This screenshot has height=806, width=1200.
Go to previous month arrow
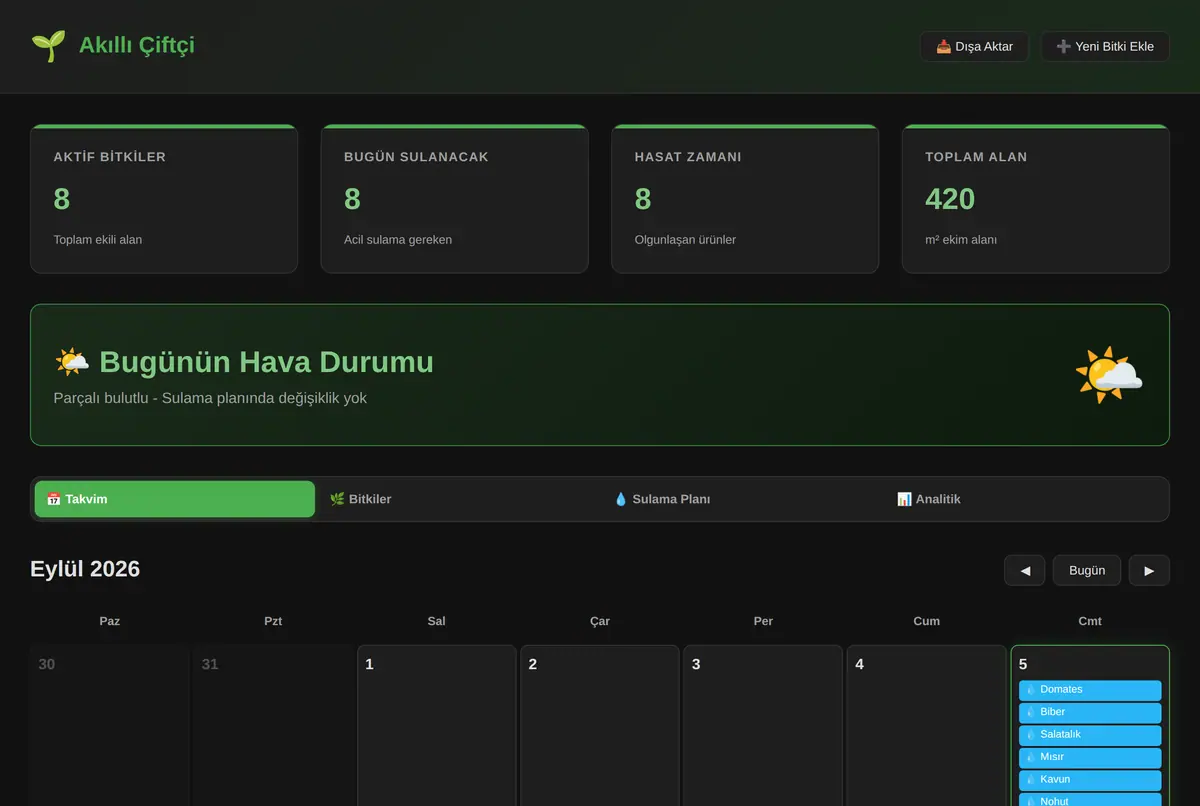[x=1025, y=570]
